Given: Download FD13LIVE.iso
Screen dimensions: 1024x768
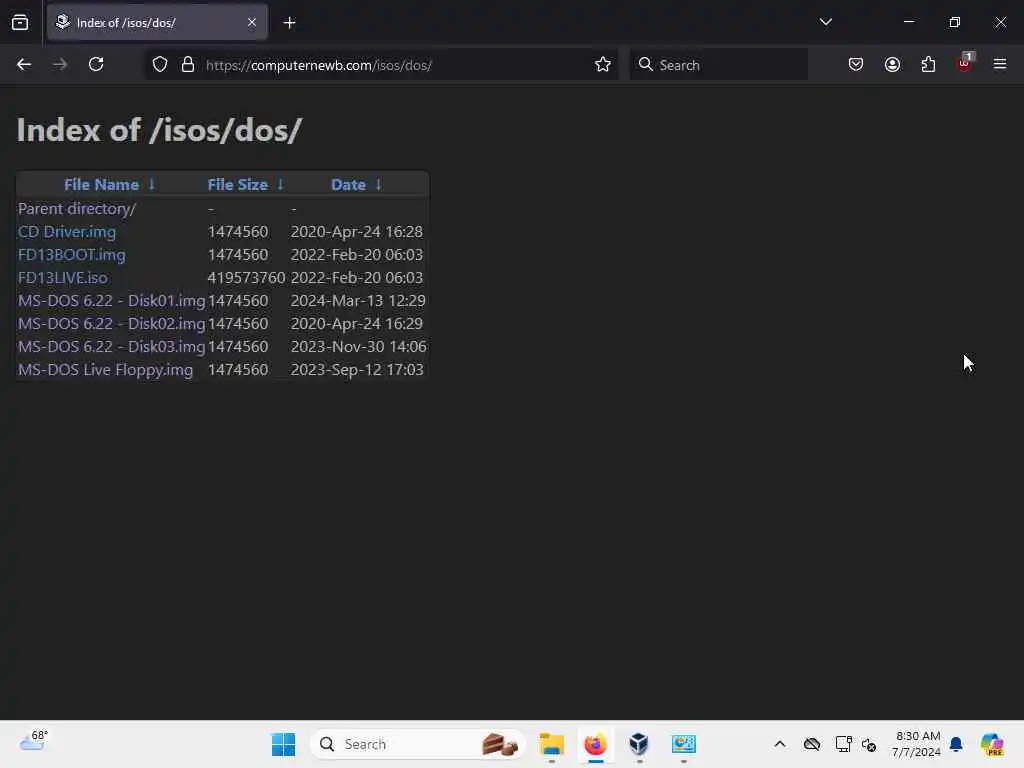Looking at the screenshot, I should coord(63,278).
